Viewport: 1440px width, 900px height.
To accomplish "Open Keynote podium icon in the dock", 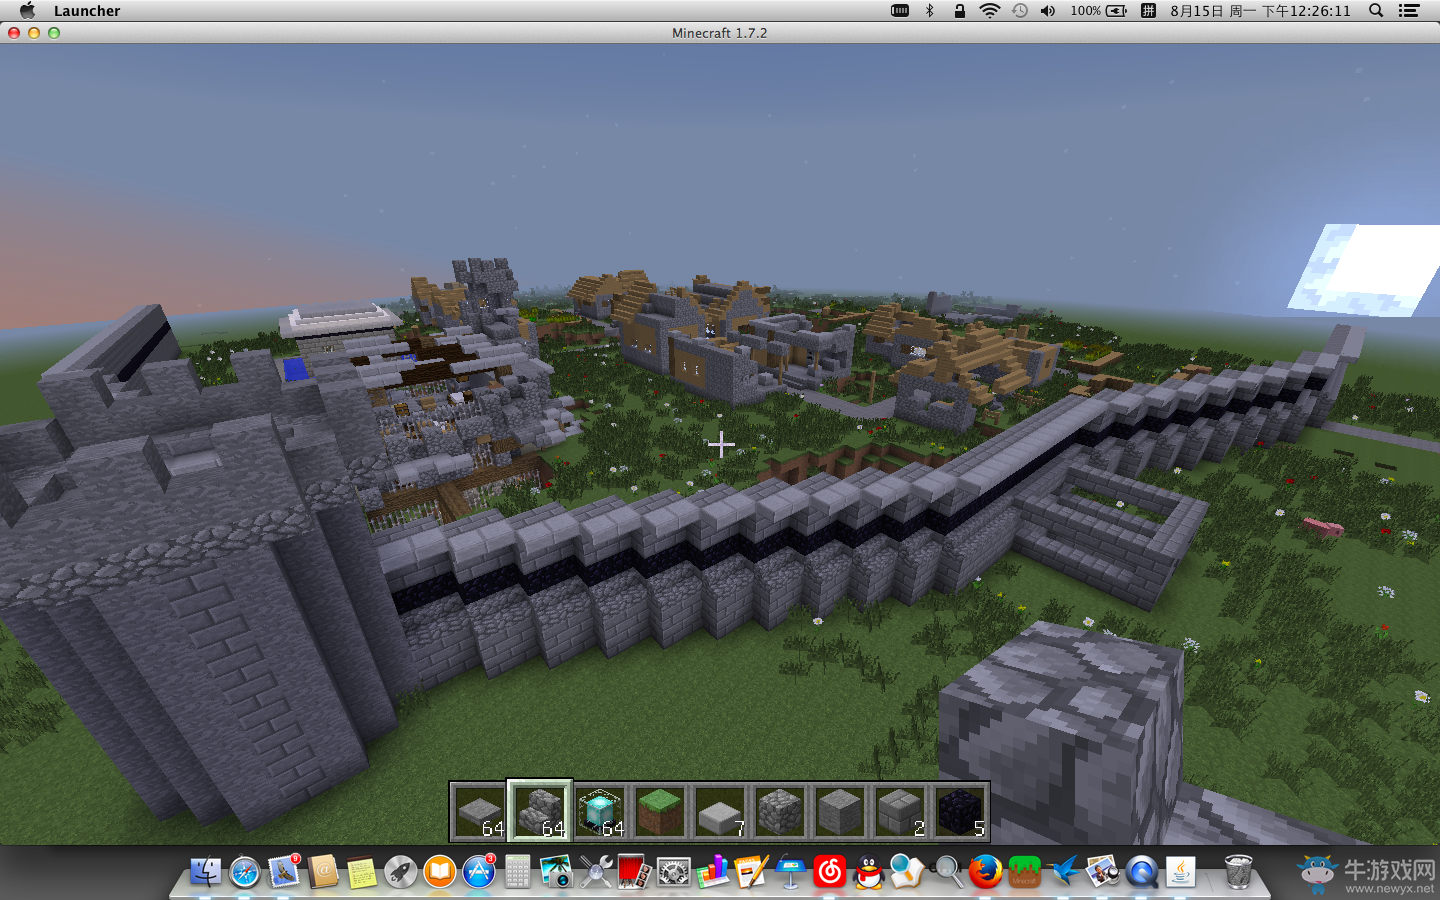I will (790, 872).
